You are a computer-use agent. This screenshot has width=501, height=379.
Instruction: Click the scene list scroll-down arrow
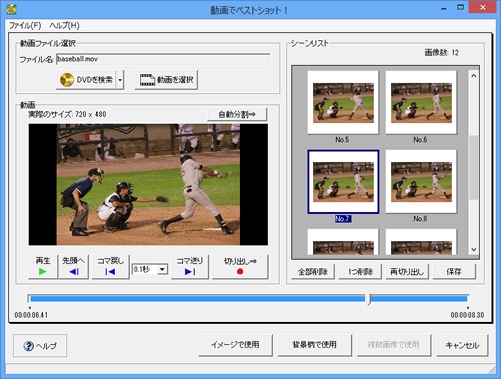[x=473, y=250]
